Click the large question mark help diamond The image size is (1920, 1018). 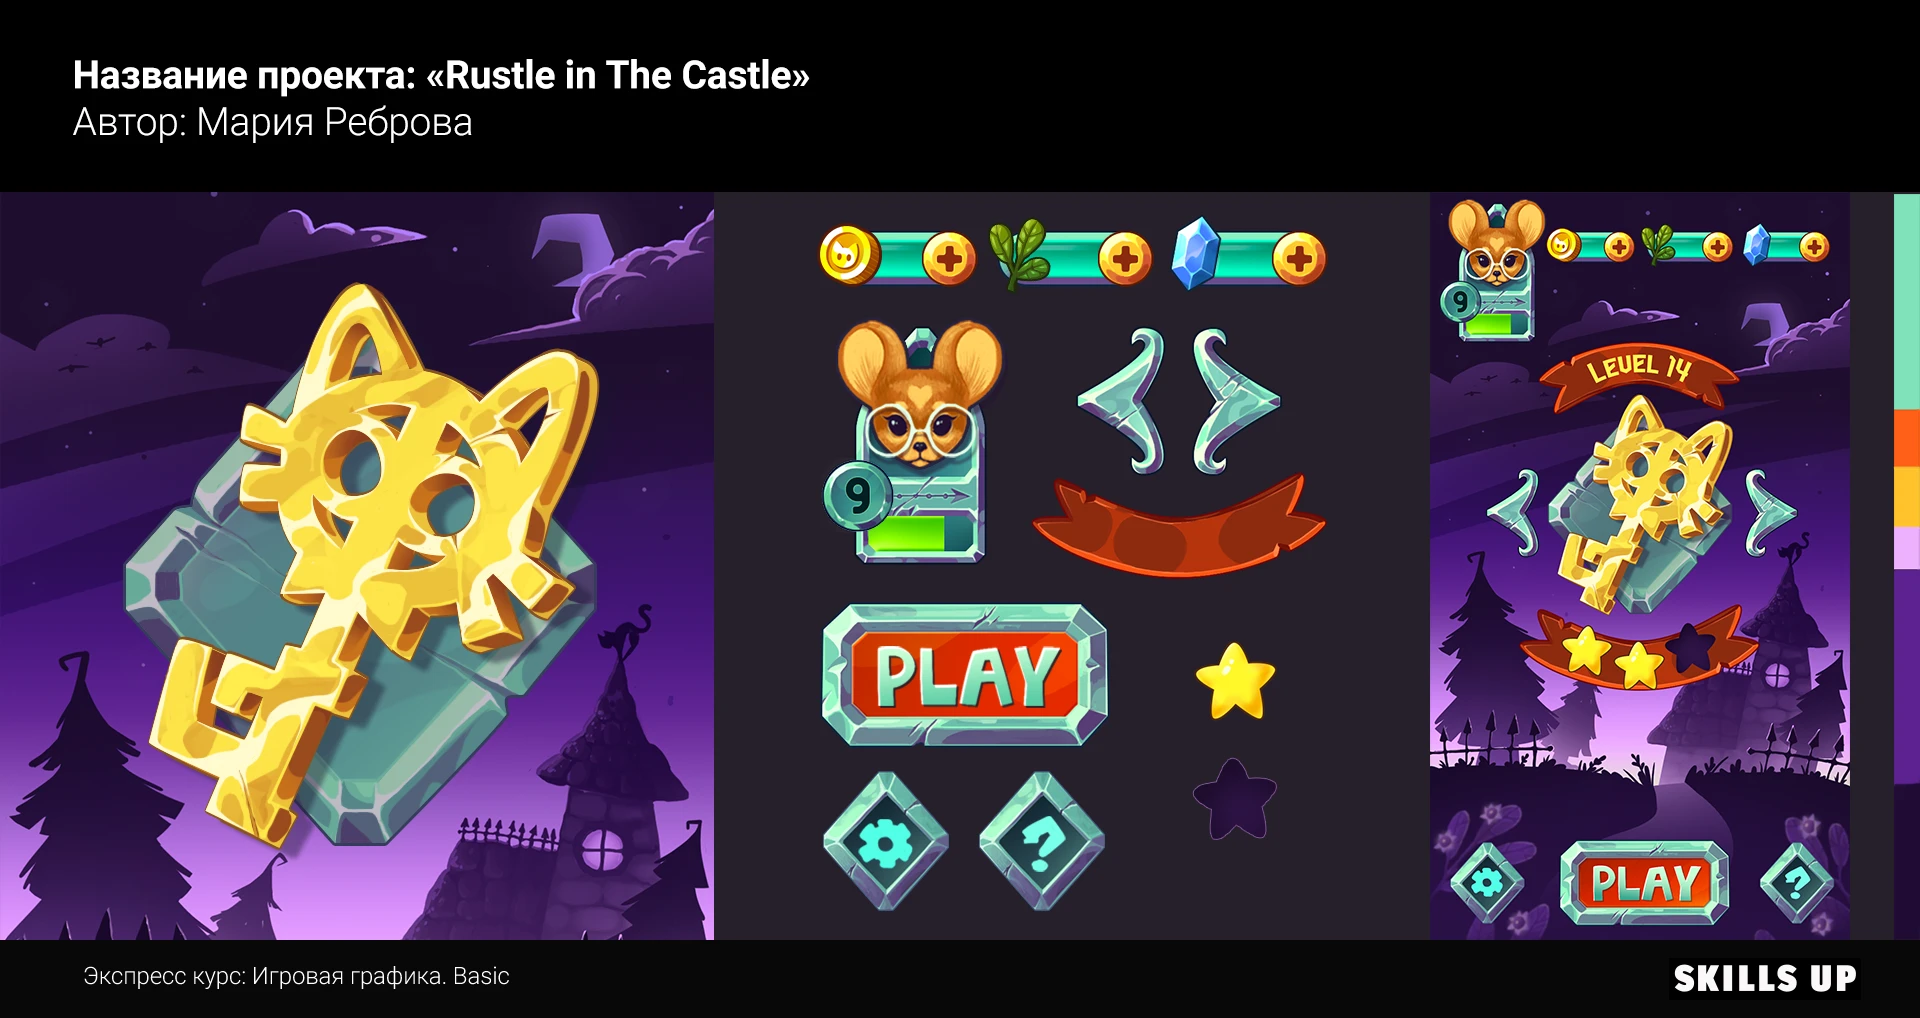pyautogui.click(x=1041, y=841)
